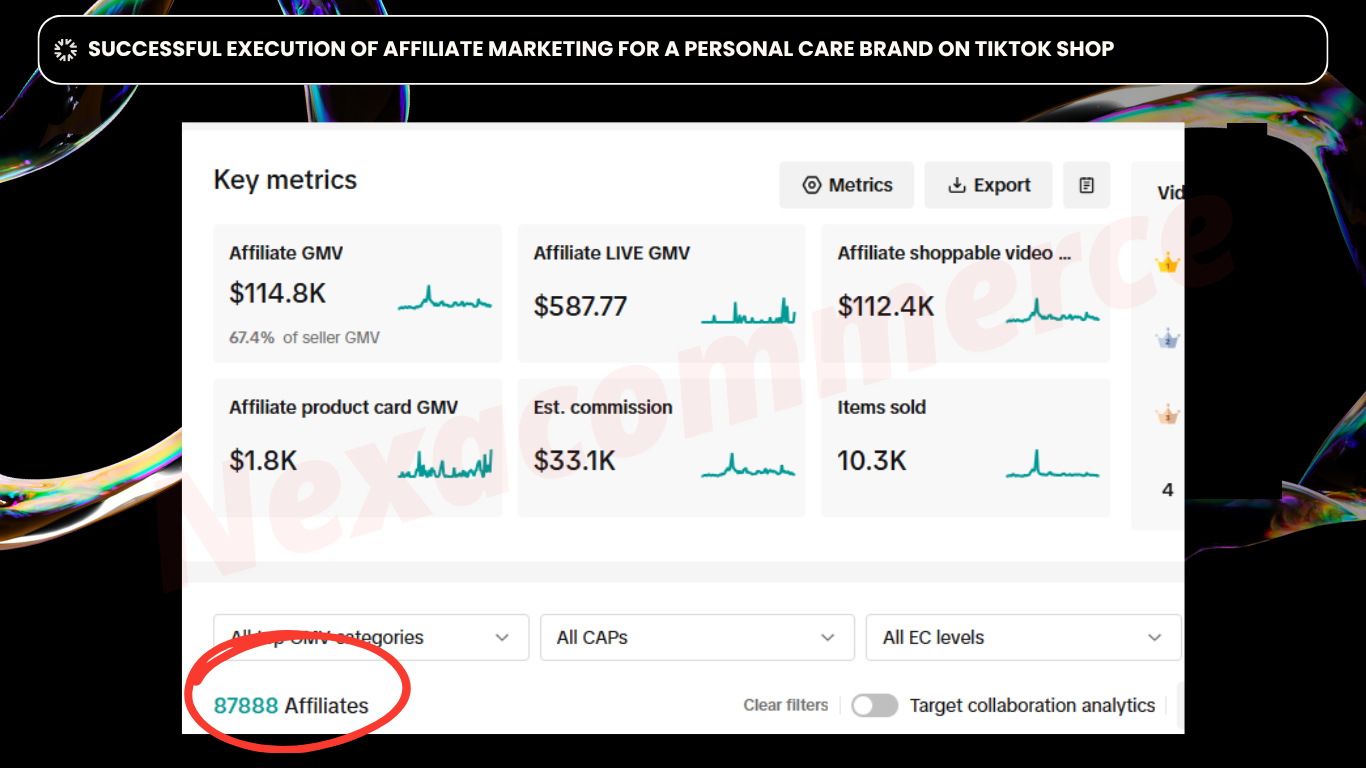Click the Items sold sparkline chart

point(1052,467)
